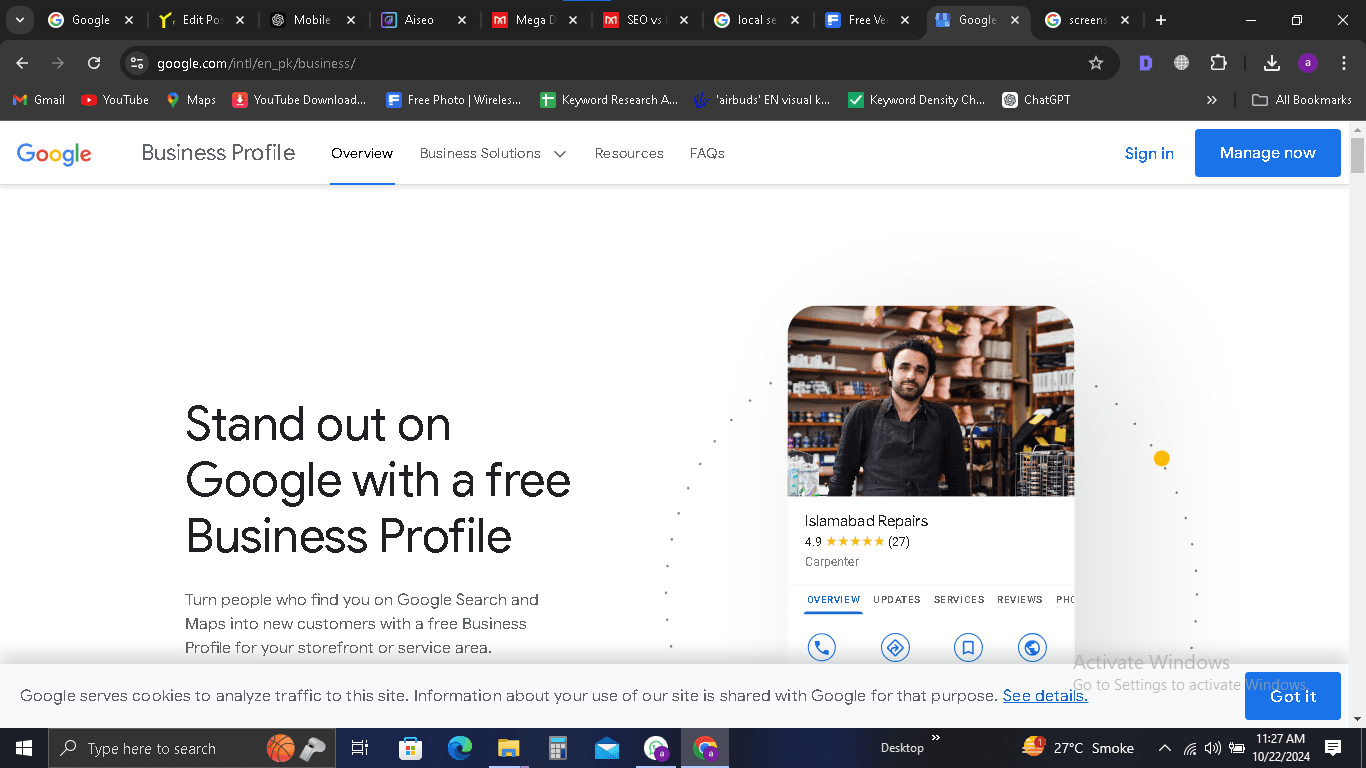
Task: Open the Gmail bookmark
Action: (39, 100)
